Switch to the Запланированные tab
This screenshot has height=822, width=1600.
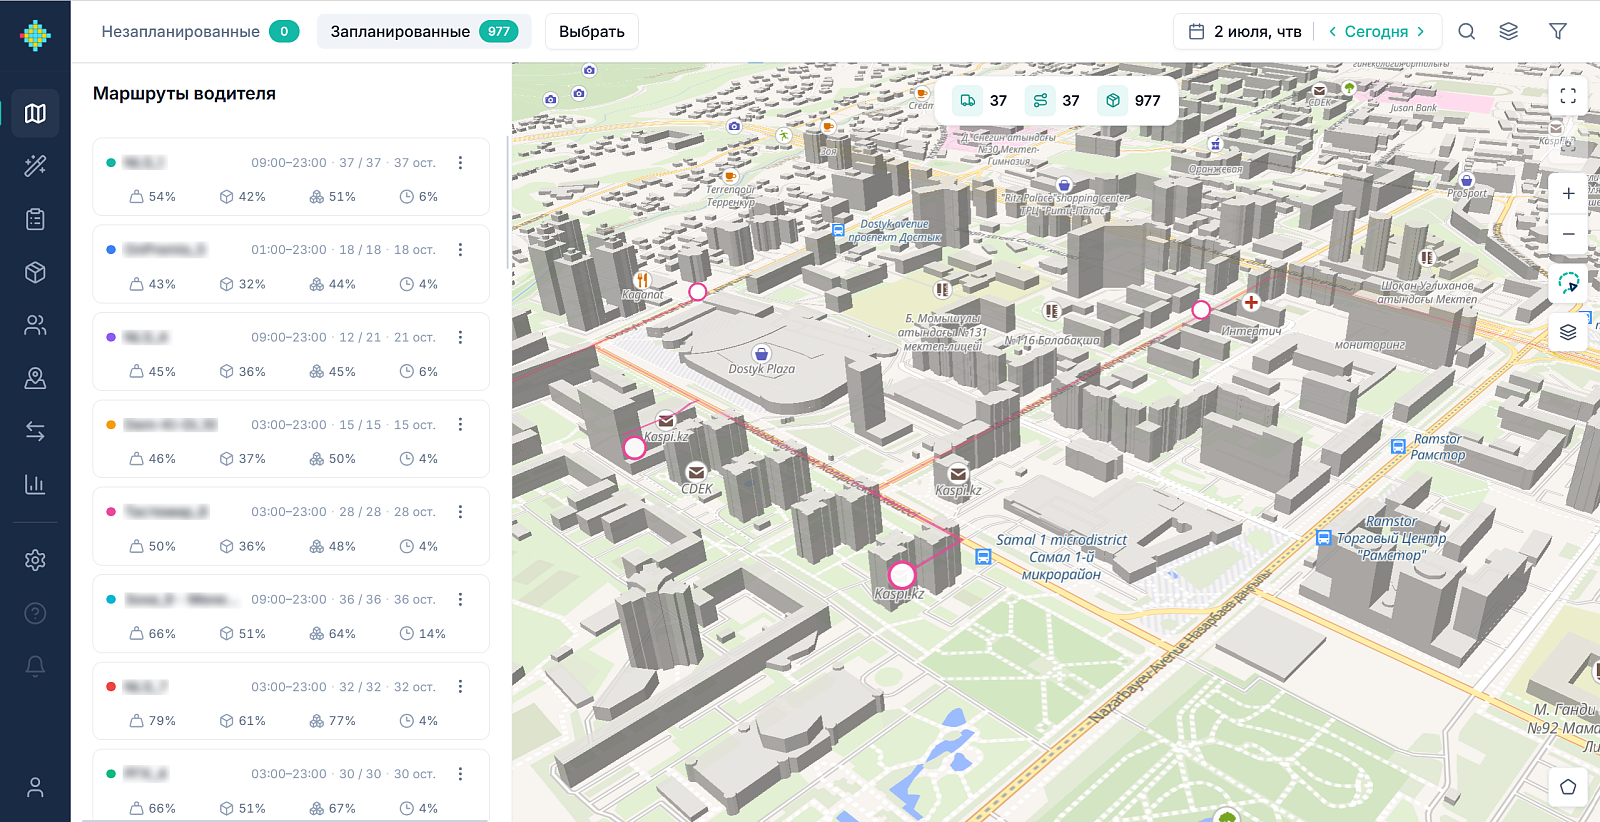coord(424,31)
